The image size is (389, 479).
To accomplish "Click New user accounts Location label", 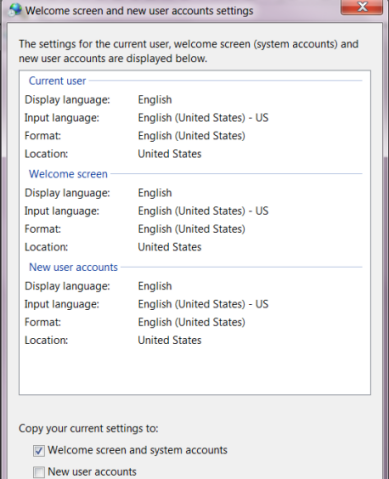I will [x=46, y=340].
